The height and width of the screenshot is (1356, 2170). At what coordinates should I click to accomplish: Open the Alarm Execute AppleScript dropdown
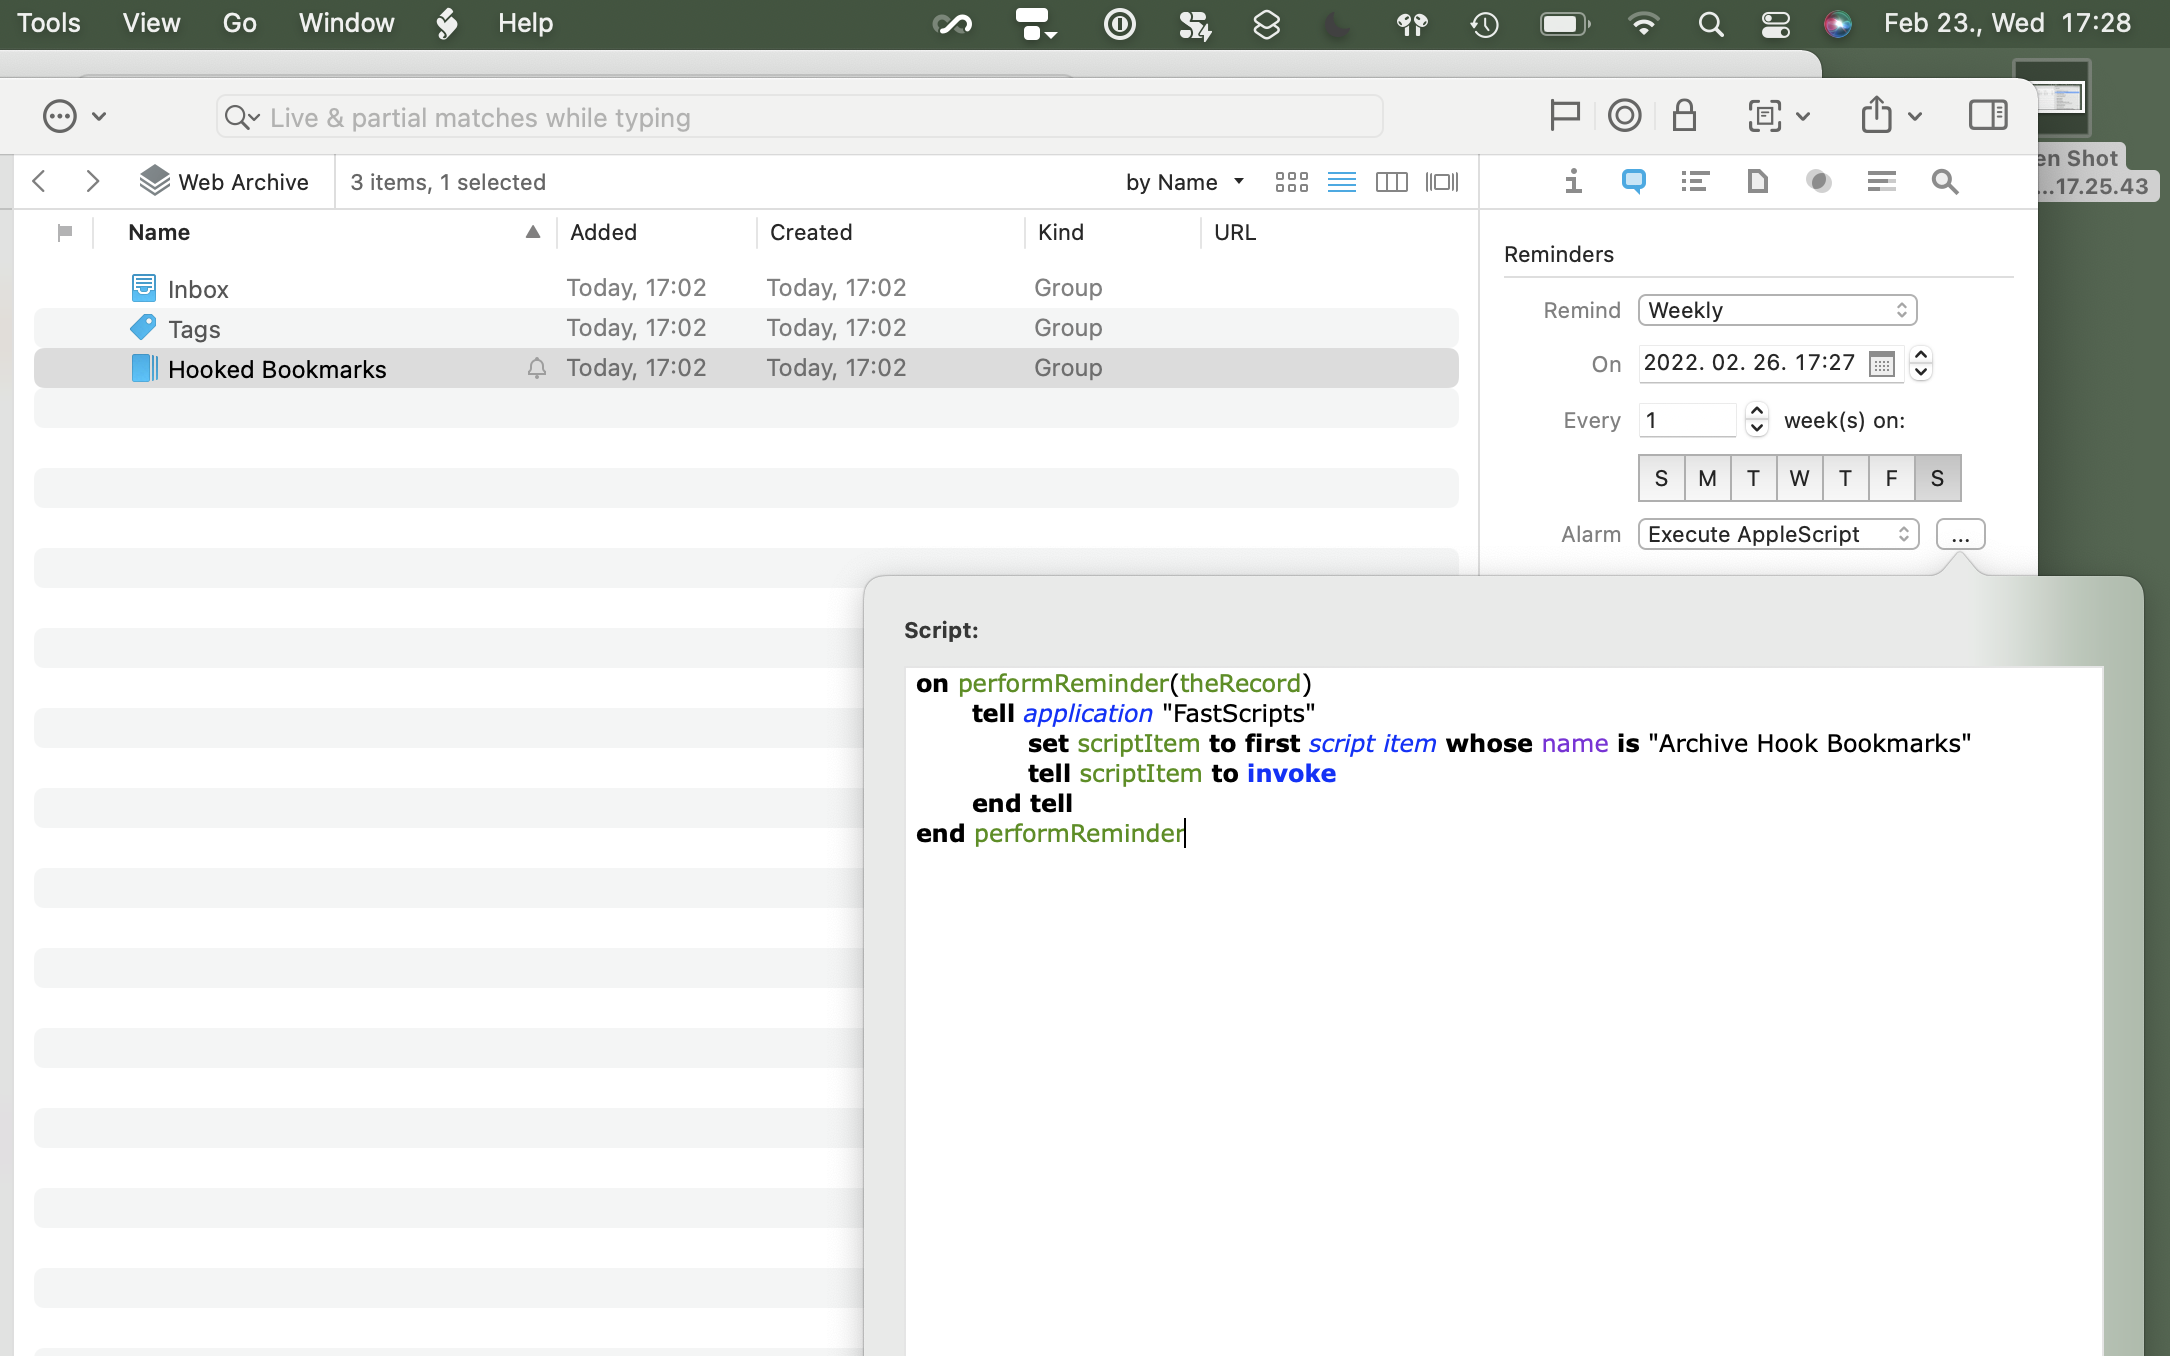(x=1778, y=534)
